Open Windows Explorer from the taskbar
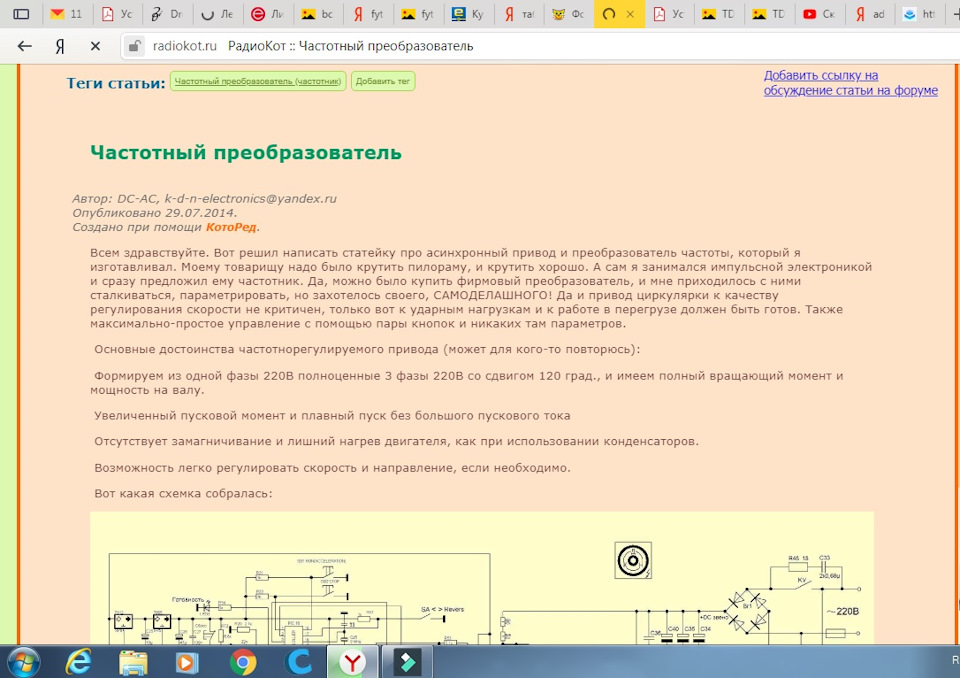Viewport: 960px width, 678px height. [133, 662]
